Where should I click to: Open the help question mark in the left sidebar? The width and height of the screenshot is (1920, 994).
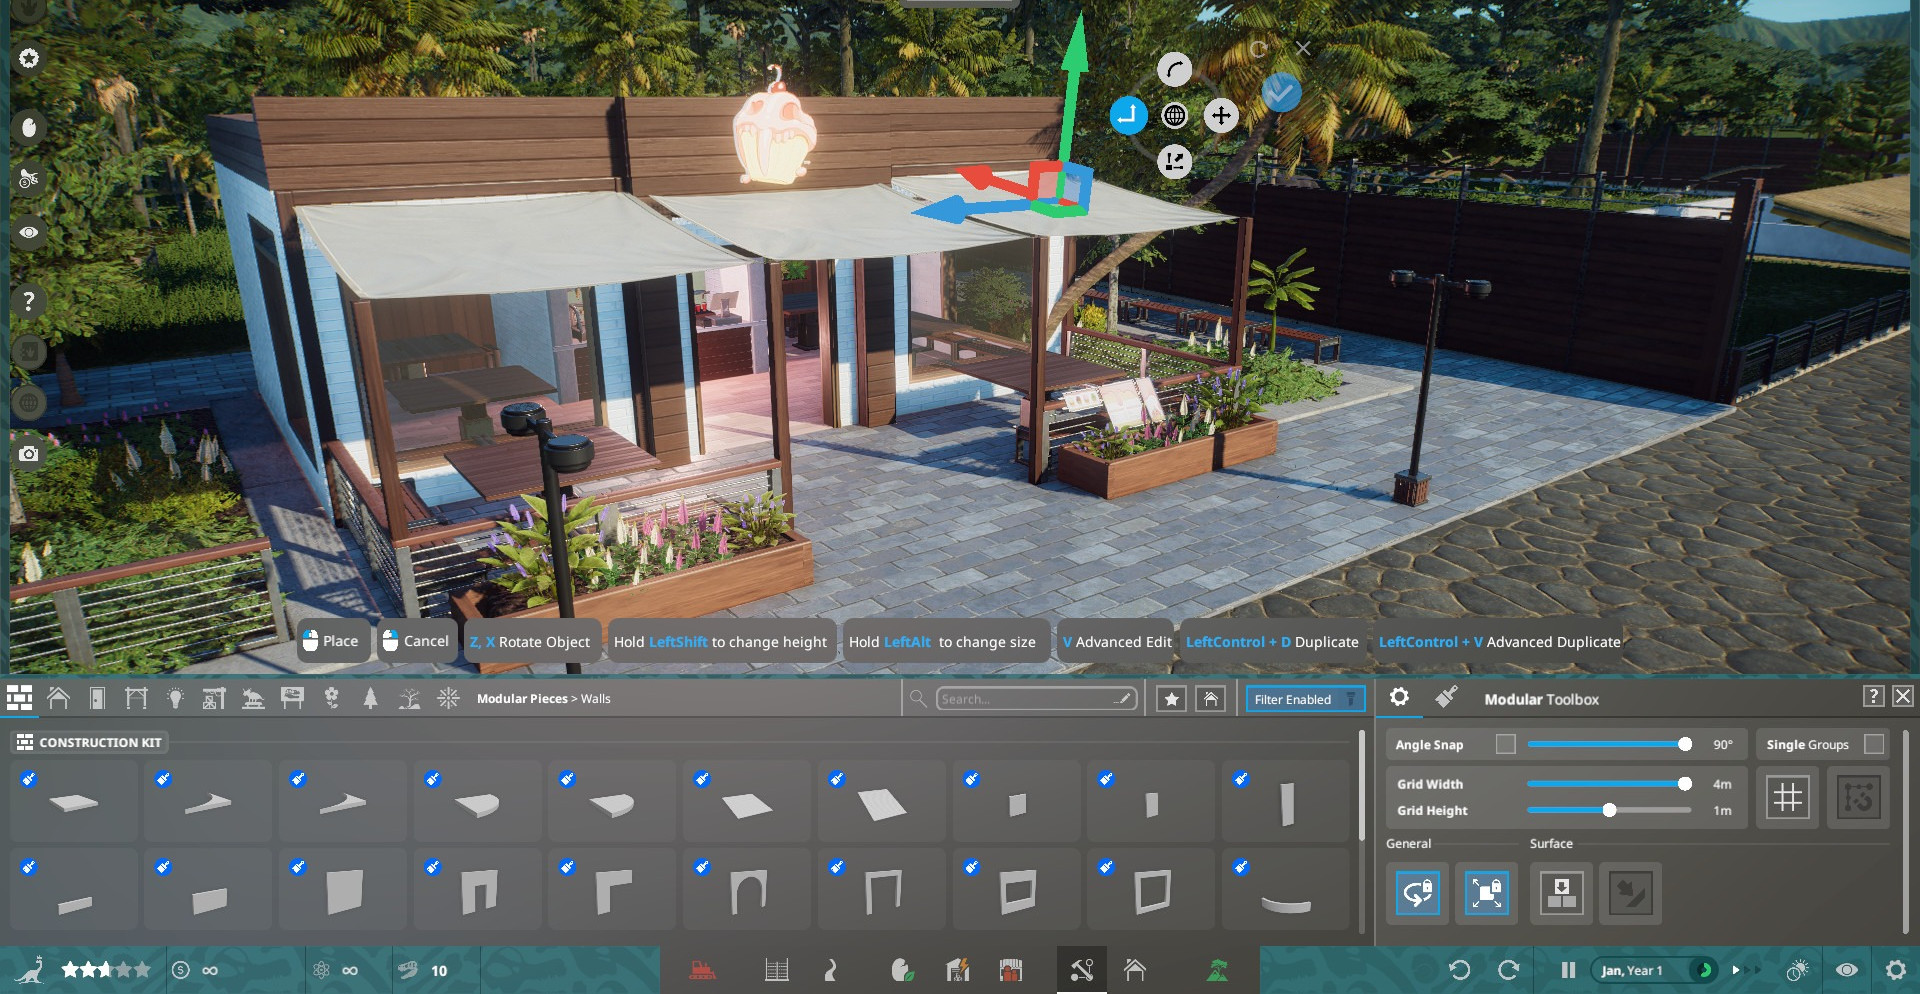[29, 301]
